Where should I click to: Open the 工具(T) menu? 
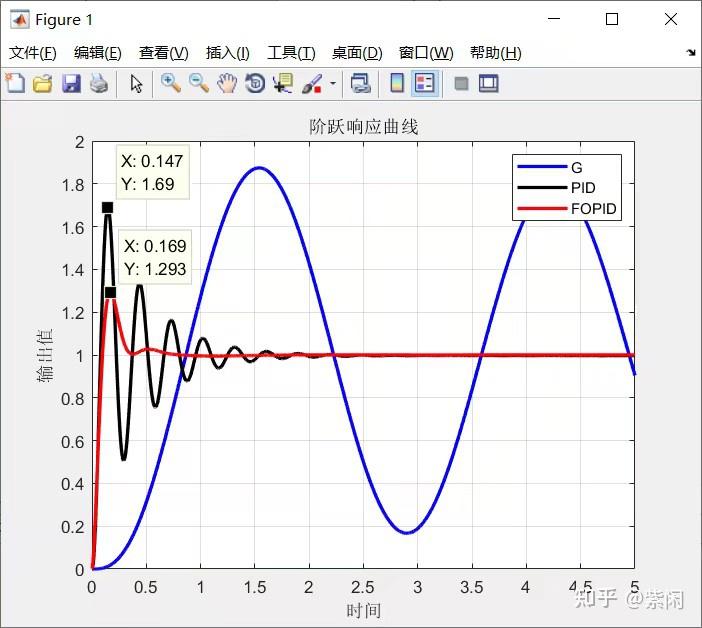click(291, 53)
